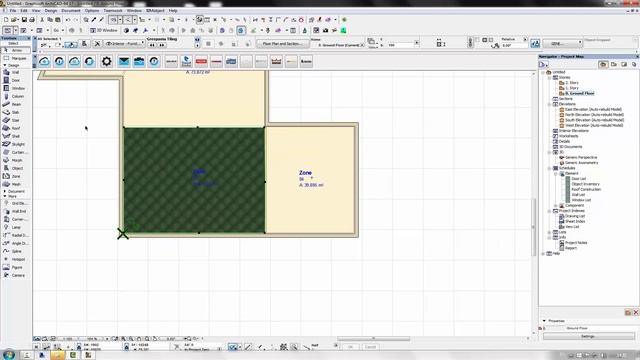Open the Document menu
This screenshot has width=640, height=360.
pyautogui.click(x=71, y=11)
